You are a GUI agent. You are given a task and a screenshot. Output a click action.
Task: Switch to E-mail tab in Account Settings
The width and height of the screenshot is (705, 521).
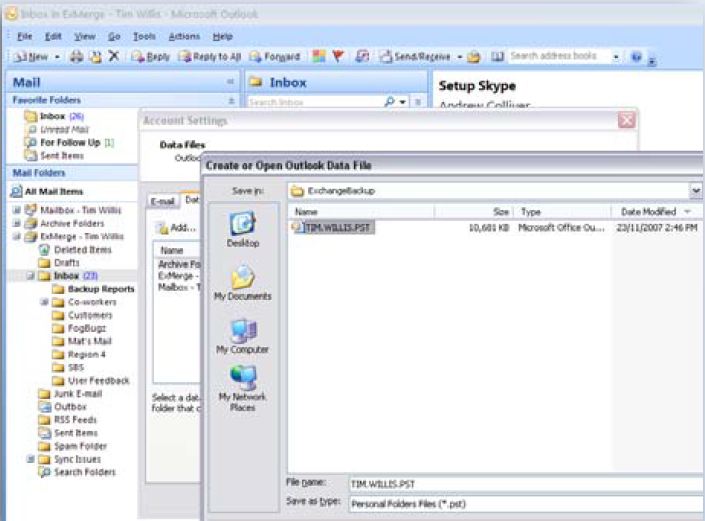pos(162,201)
